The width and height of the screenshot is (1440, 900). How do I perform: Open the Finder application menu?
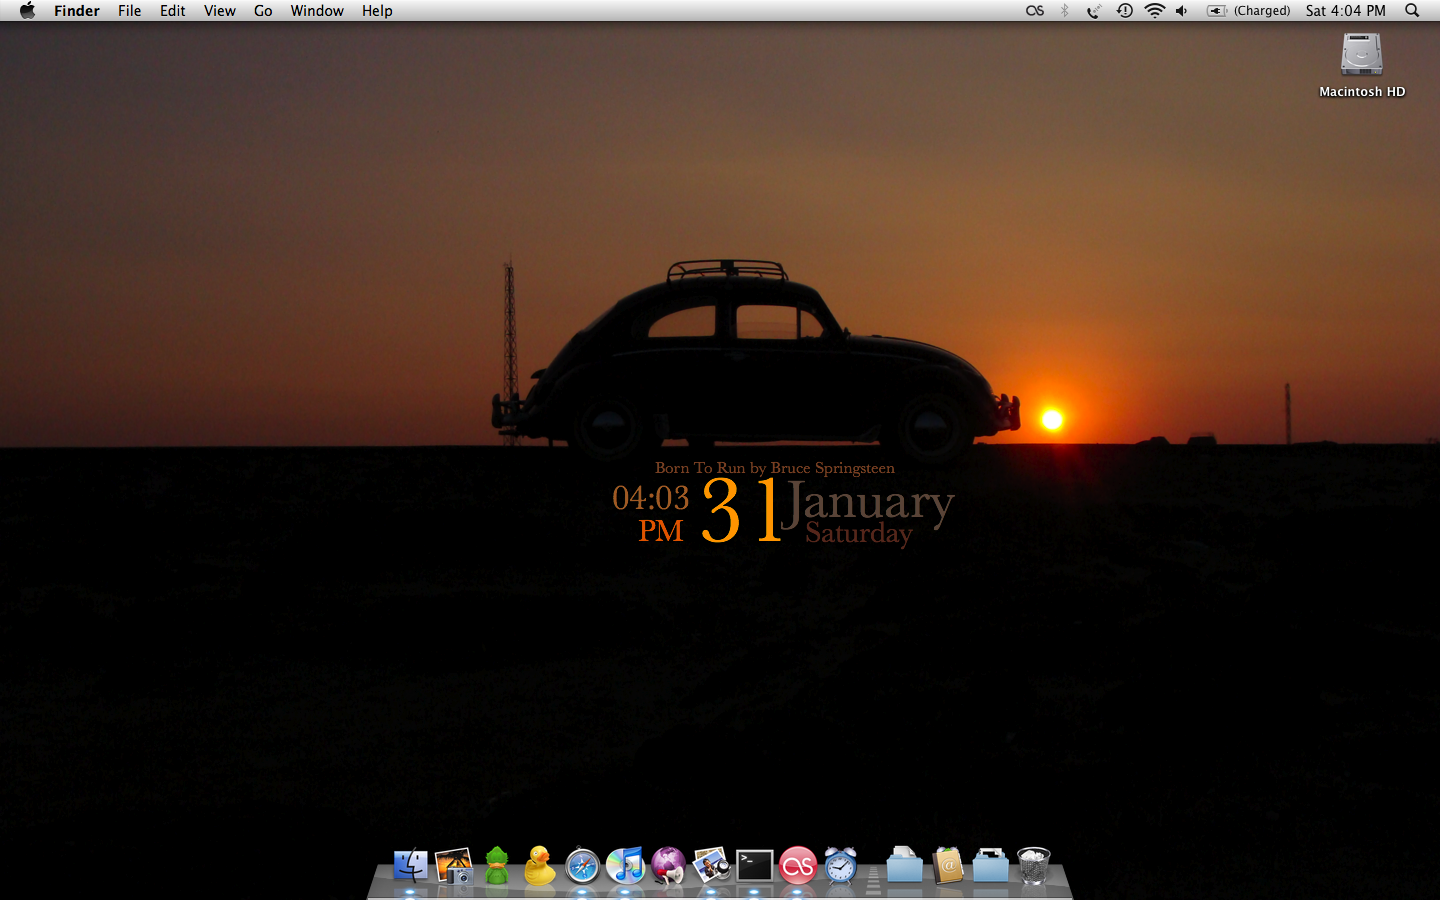tap(77, 11)
